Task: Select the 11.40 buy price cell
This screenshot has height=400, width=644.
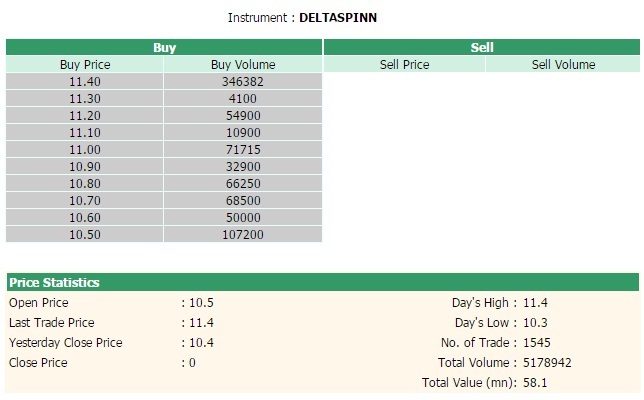Action: [x=85, y=82]
